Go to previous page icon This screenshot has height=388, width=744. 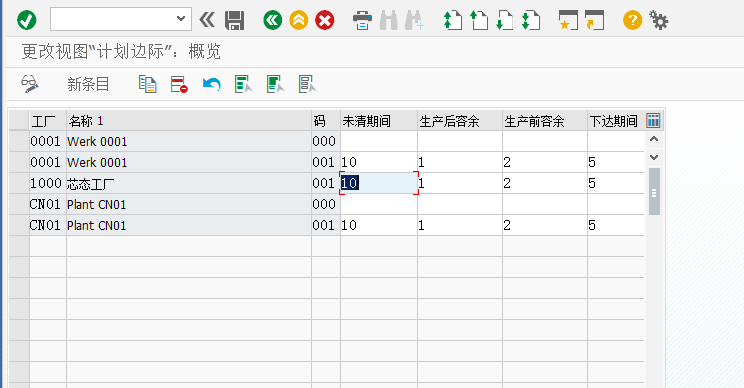(x=479, y=20)
